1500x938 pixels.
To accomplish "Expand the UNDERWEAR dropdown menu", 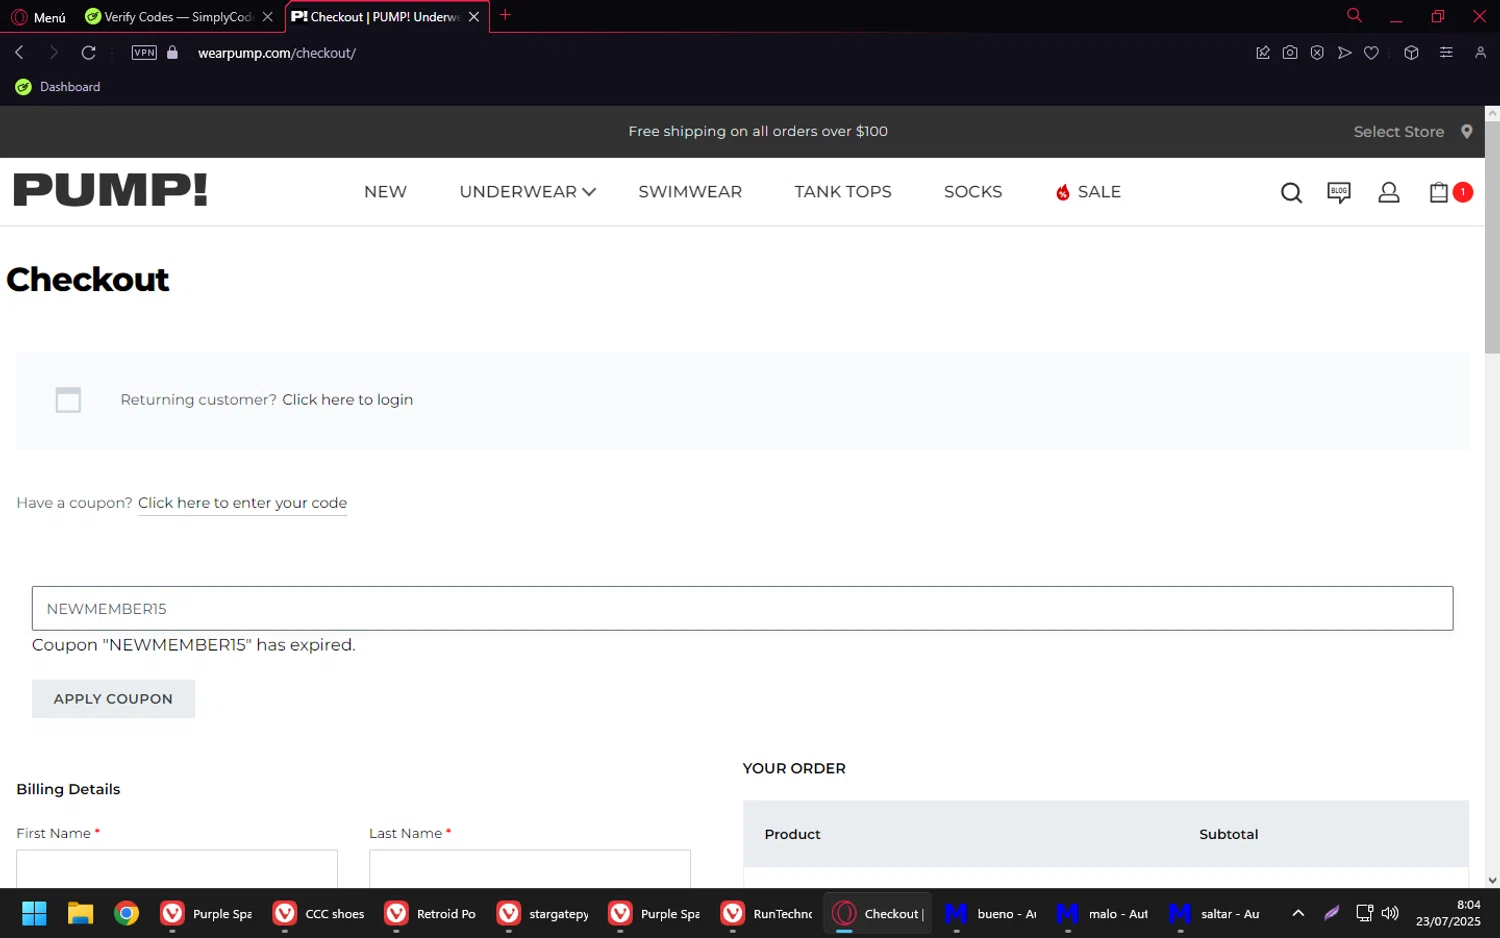I will [527, 191].
